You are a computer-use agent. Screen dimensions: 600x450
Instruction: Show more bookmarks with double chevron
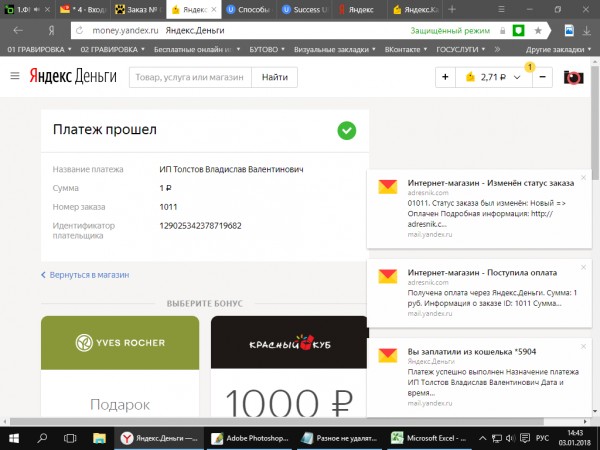coord(497,49)
